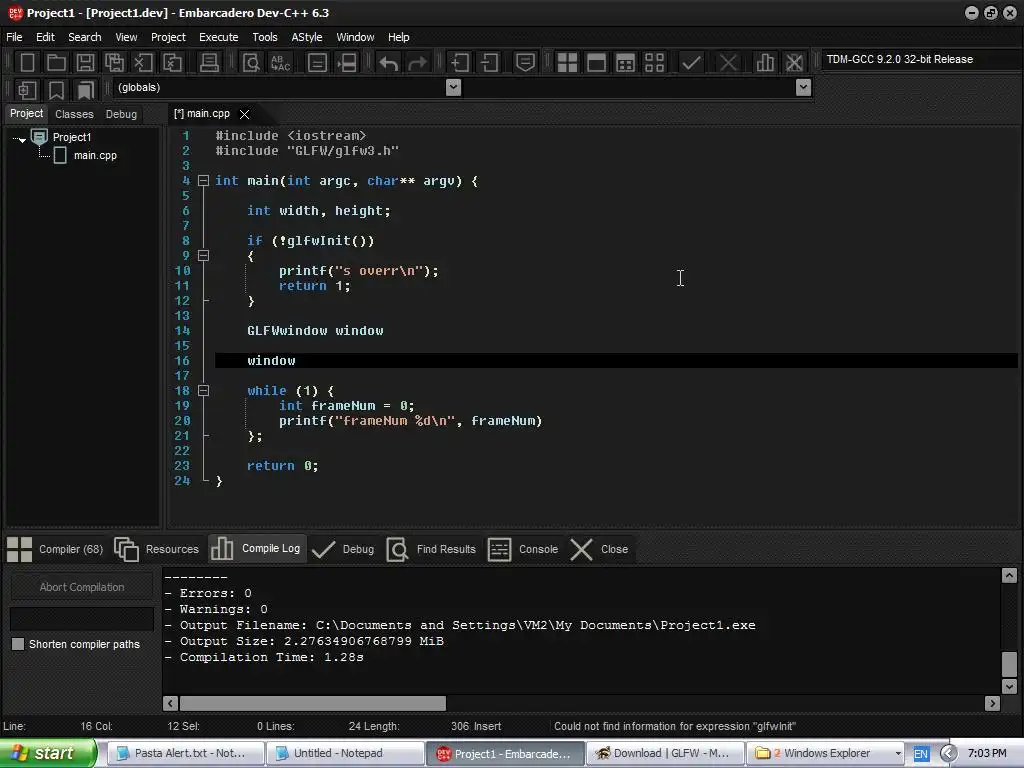Click the Run window icon
Screen dimensions: 1024x768
point(596,63)
